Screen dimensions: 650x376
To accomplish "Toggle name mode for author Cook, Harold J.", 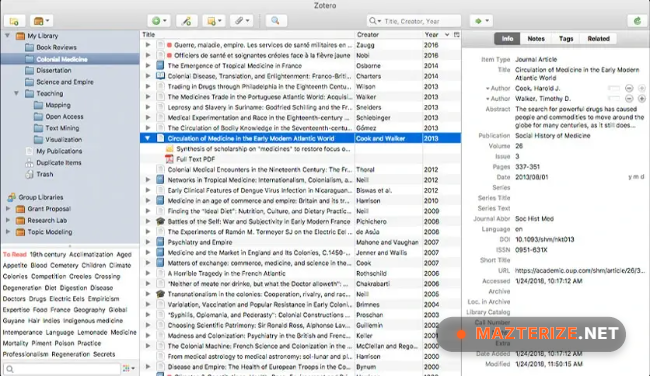I will coord(614,88).
